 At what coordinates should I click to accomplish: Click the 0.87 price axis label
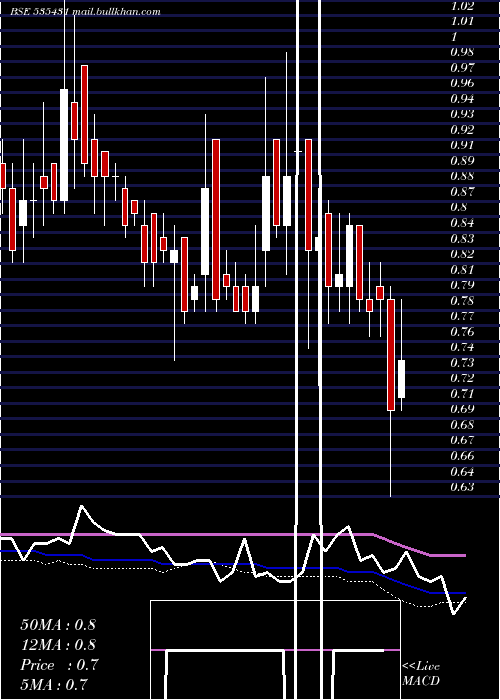click(x=462, y=192)
